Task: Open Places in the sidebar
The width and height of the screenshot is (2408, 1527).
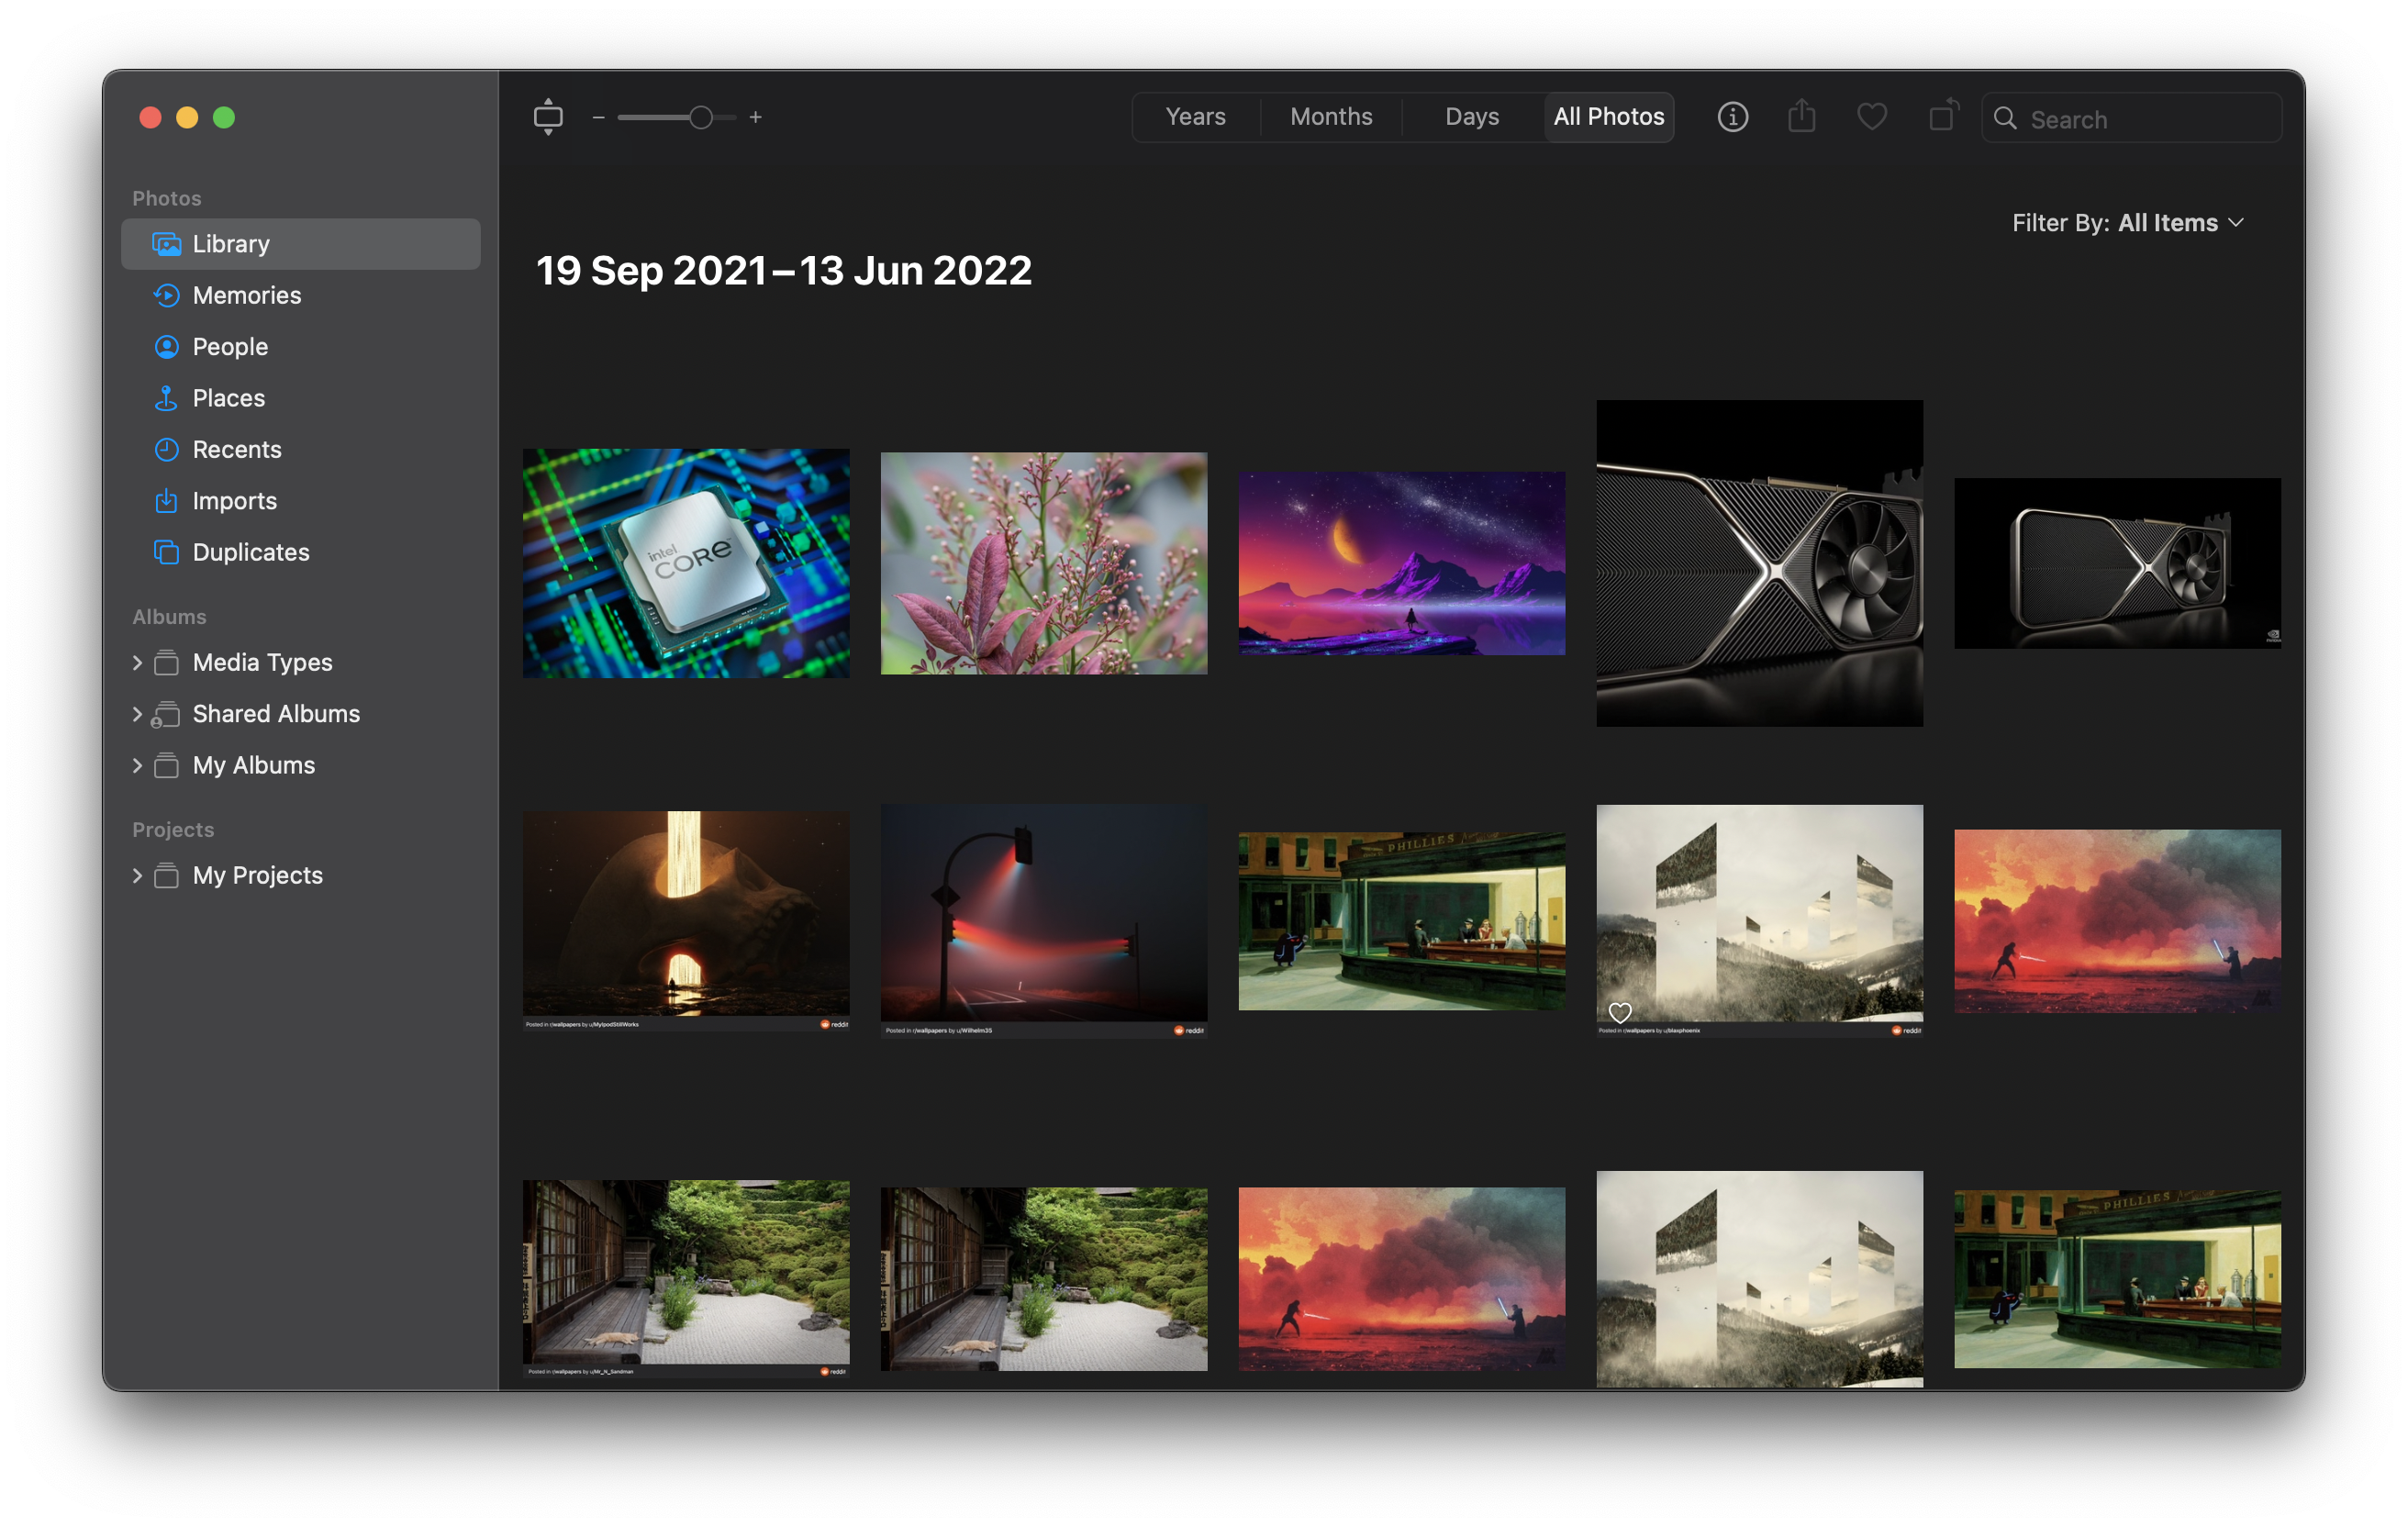Action: [228, 398]
